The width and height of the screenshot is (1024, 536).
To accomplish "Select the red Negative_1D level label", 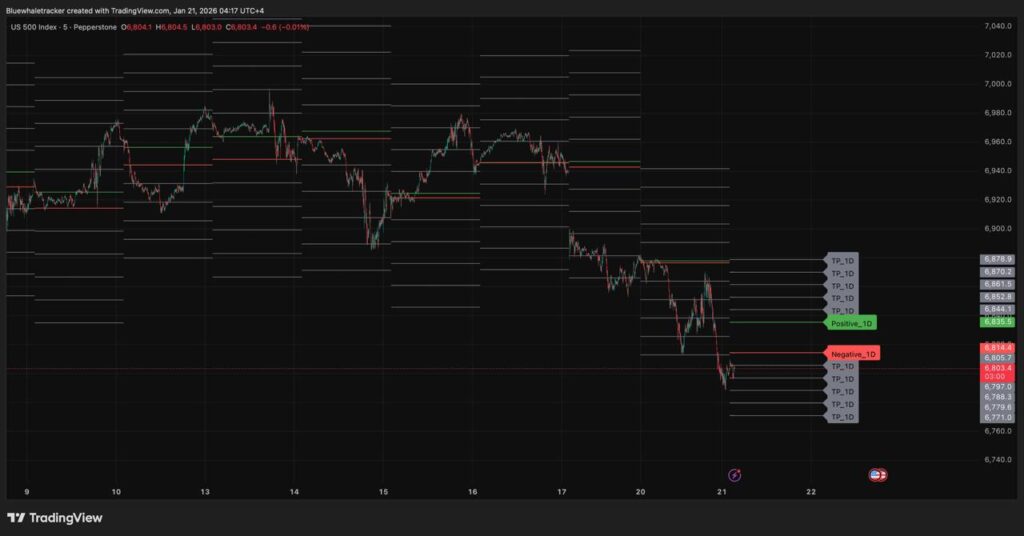I will (854, 354).
